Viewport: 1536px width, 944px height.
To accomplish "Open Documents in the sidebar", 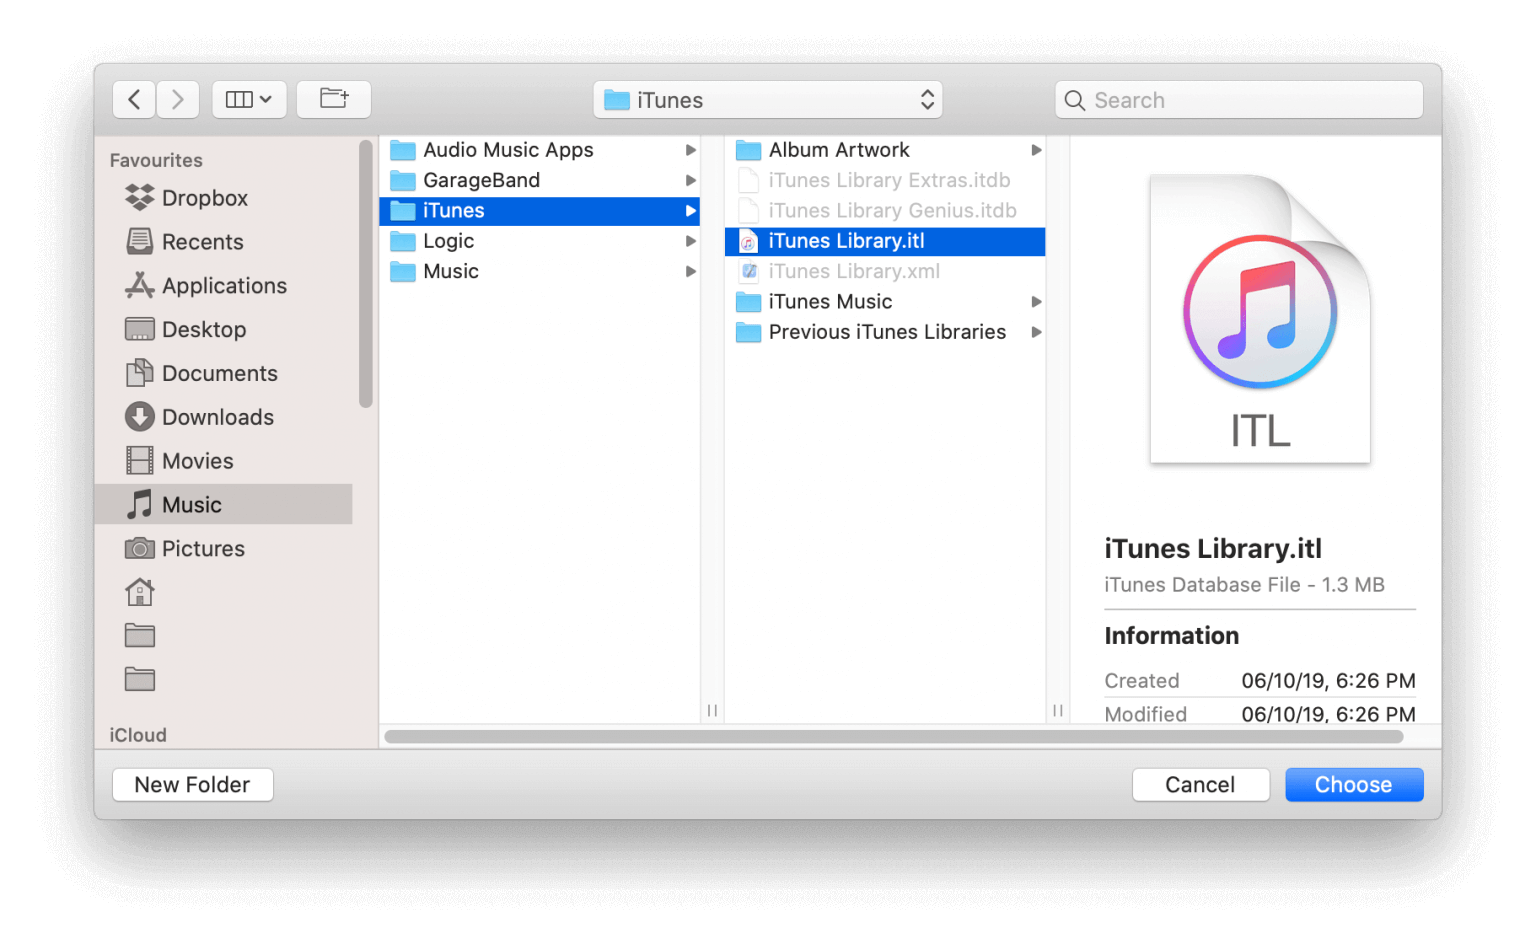I will 202,374.
